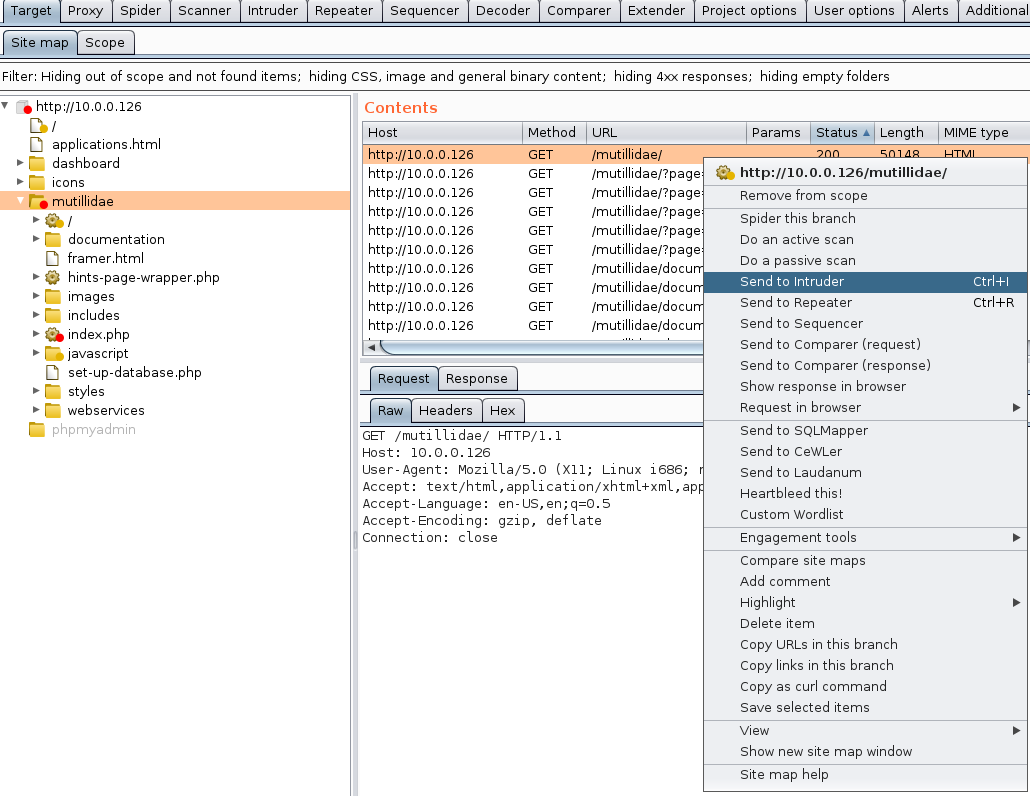The width and height of the screenshot is (1030, 796).
Task: Select Delete item
Action: (865, 623)
